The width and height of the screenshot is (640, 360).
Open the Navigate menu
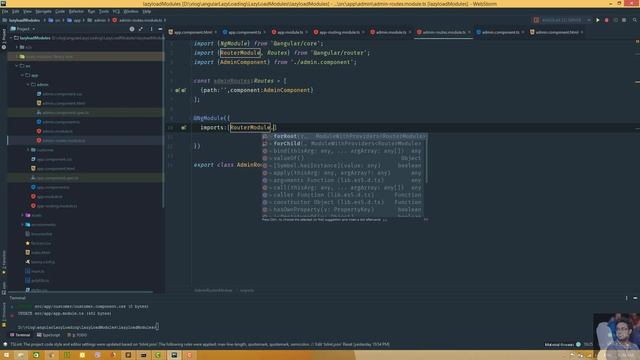coord(43,11)
